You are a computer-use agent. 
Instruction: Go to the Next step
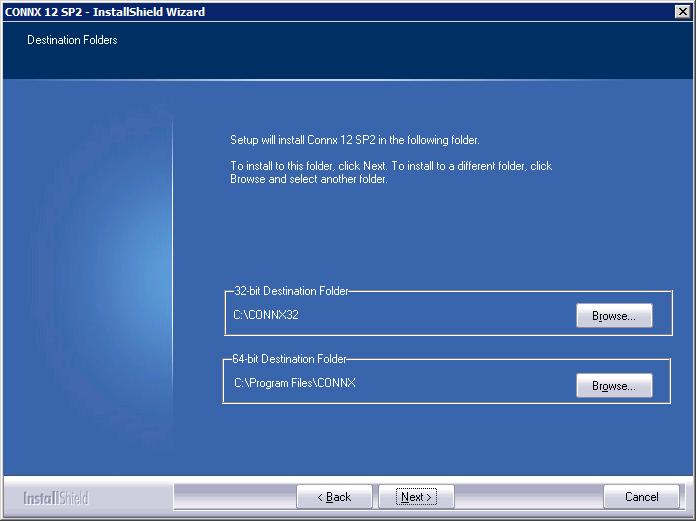[416, 497]
